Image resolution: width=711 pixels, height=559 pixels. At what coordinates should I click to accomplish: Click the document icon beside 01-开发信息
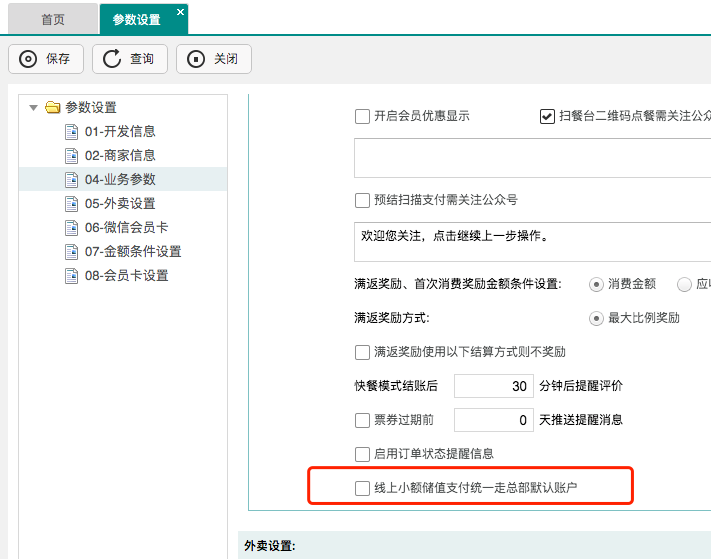pos(71,132)
